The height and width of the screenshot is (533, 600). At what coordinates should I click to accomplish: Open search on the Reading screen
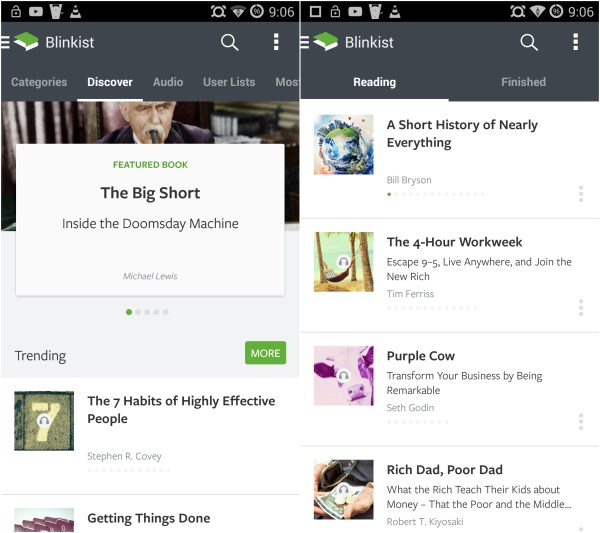[x=529, y=42]
